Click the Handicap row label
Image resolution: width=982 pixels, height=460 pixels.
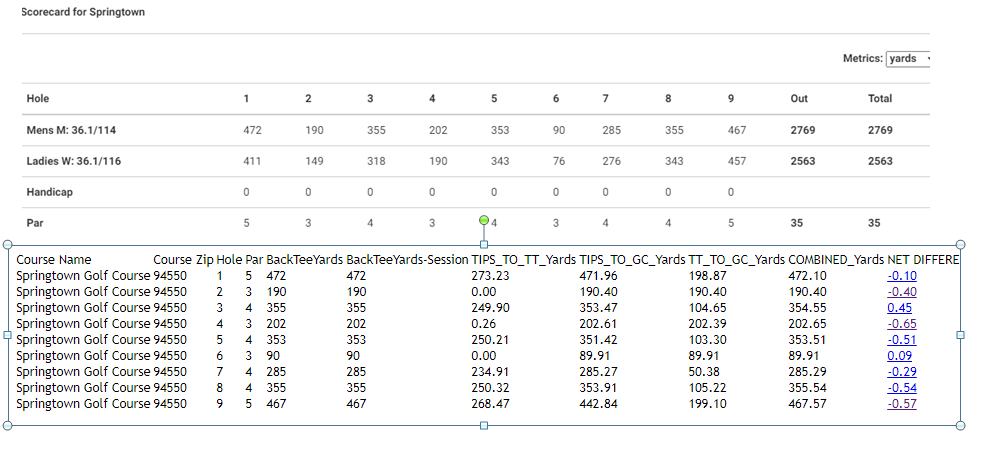click(x=49, y=192)
